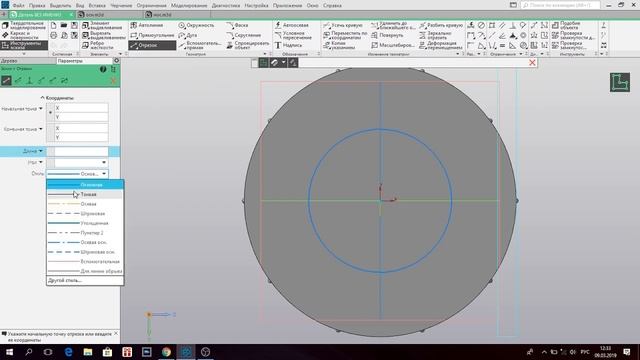
Task: Choose the Автолиния tool in the ribbon
Action: click(147, 25)
